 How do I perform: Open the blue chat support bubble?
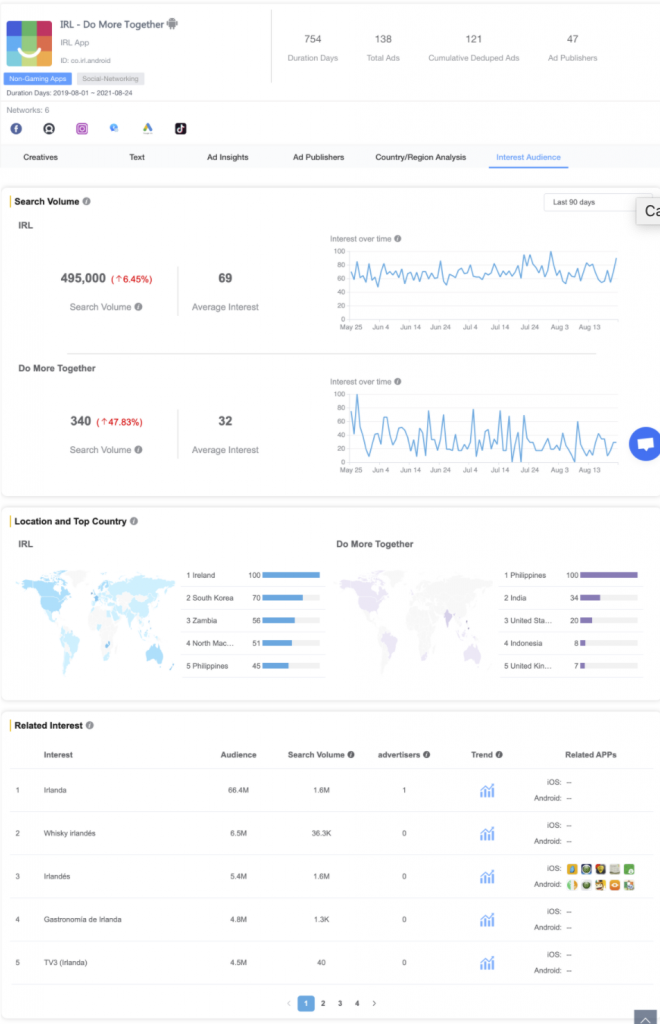[x=644, y=444]
